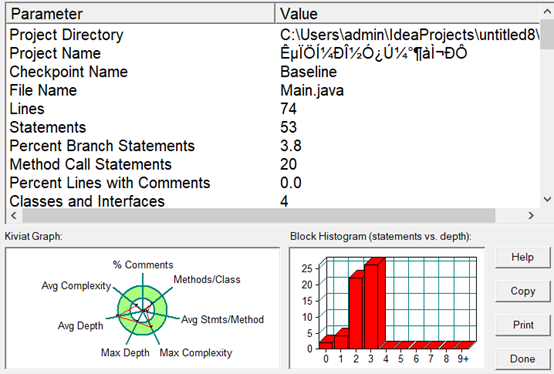
Task: Print the metrics report
Action: [x=523, y=325]
